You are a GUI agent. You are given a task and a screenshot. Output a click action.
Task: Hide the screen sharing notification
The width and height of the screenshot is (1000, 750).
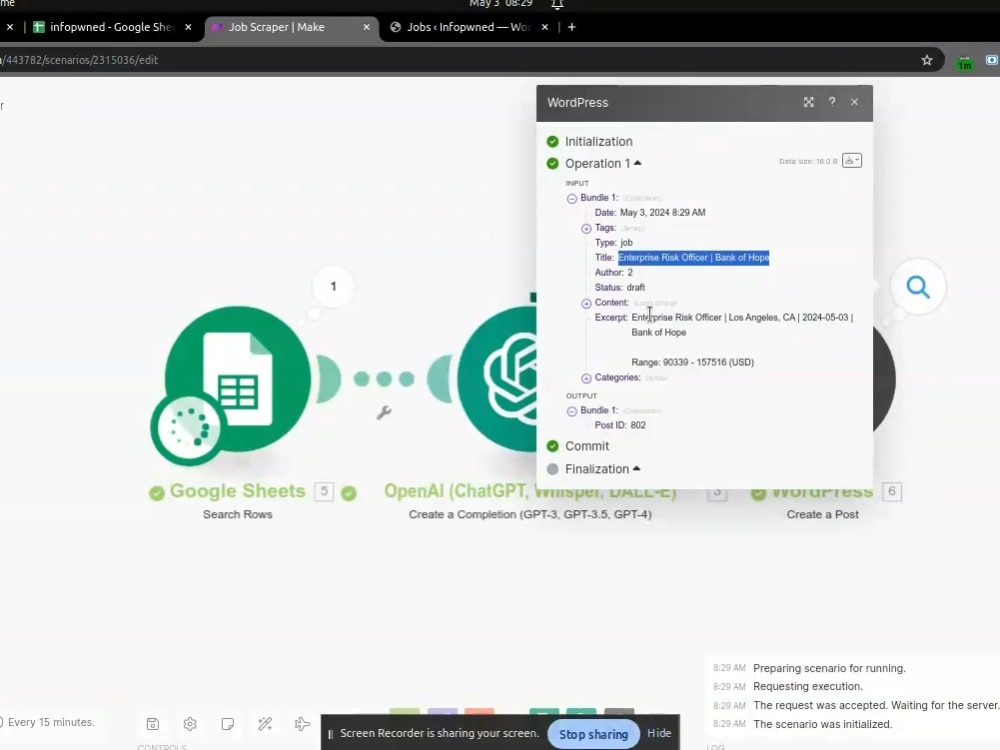[659, 733]
